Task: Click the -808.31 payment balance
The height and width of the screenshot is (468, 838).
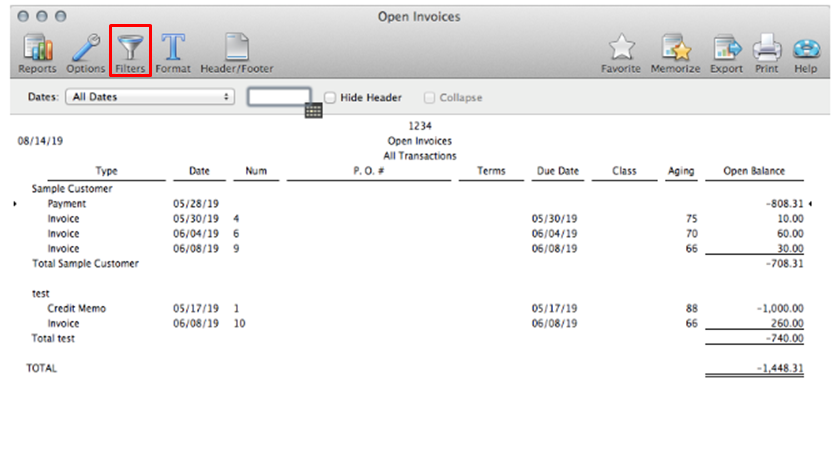Action: point(785,204)
